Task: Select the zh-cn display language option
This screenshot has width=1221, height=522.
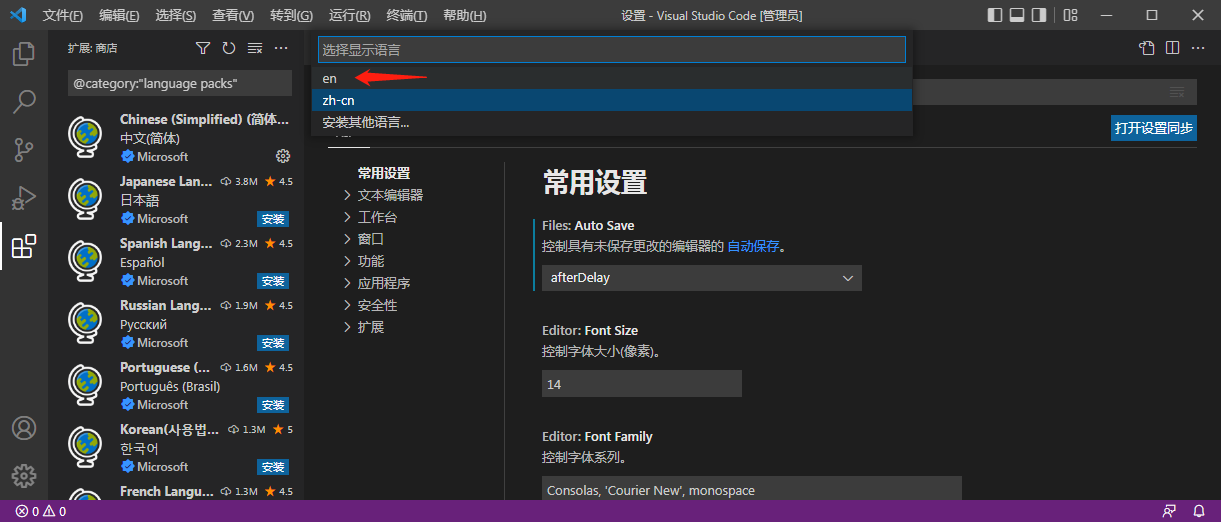Action: point(612,100)
